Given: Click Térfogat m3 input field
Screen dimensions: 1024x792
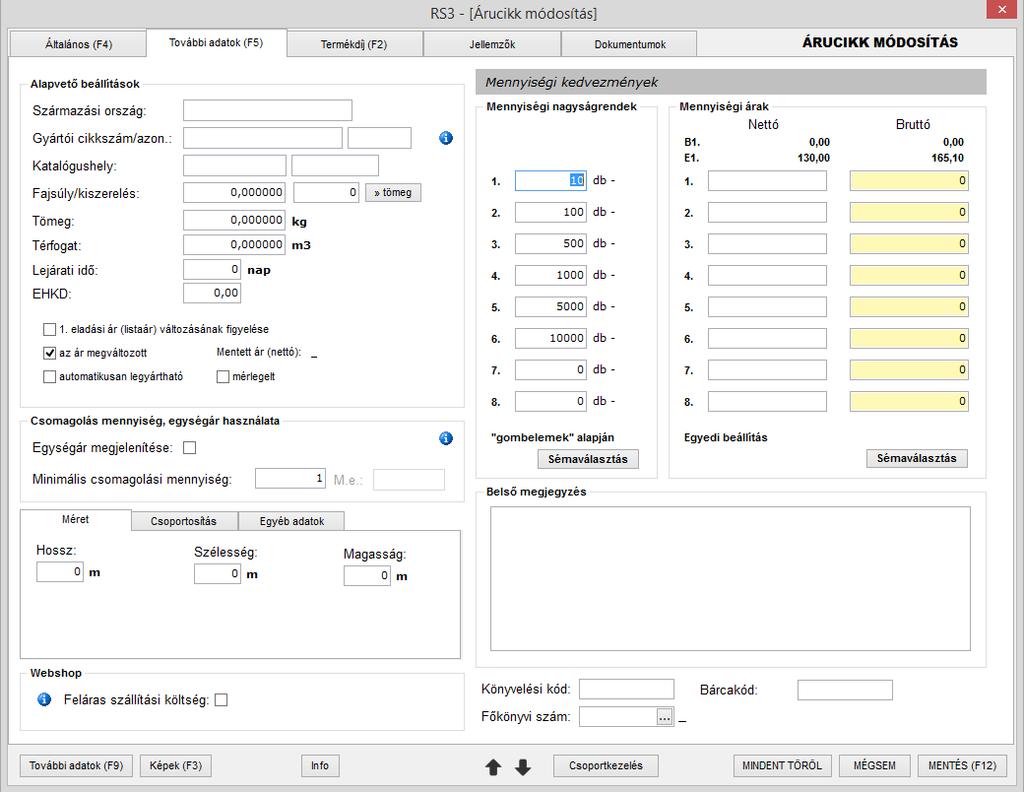Looking at the screenshot, I should (234, 245).
